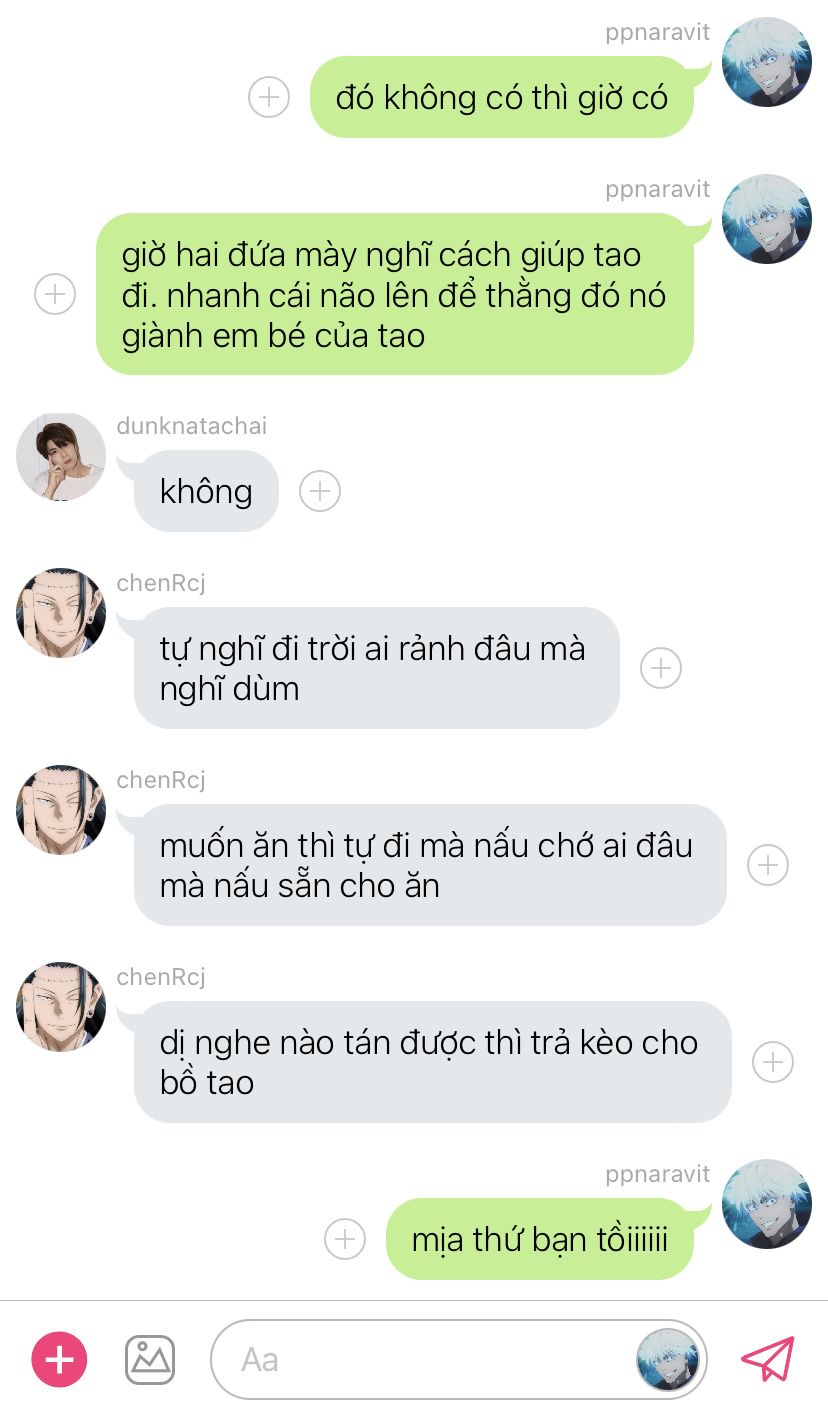Screen dimensions: 828x1415
Task: Tap the avatar inside the message input
Action: click(x=666, y=1360)
